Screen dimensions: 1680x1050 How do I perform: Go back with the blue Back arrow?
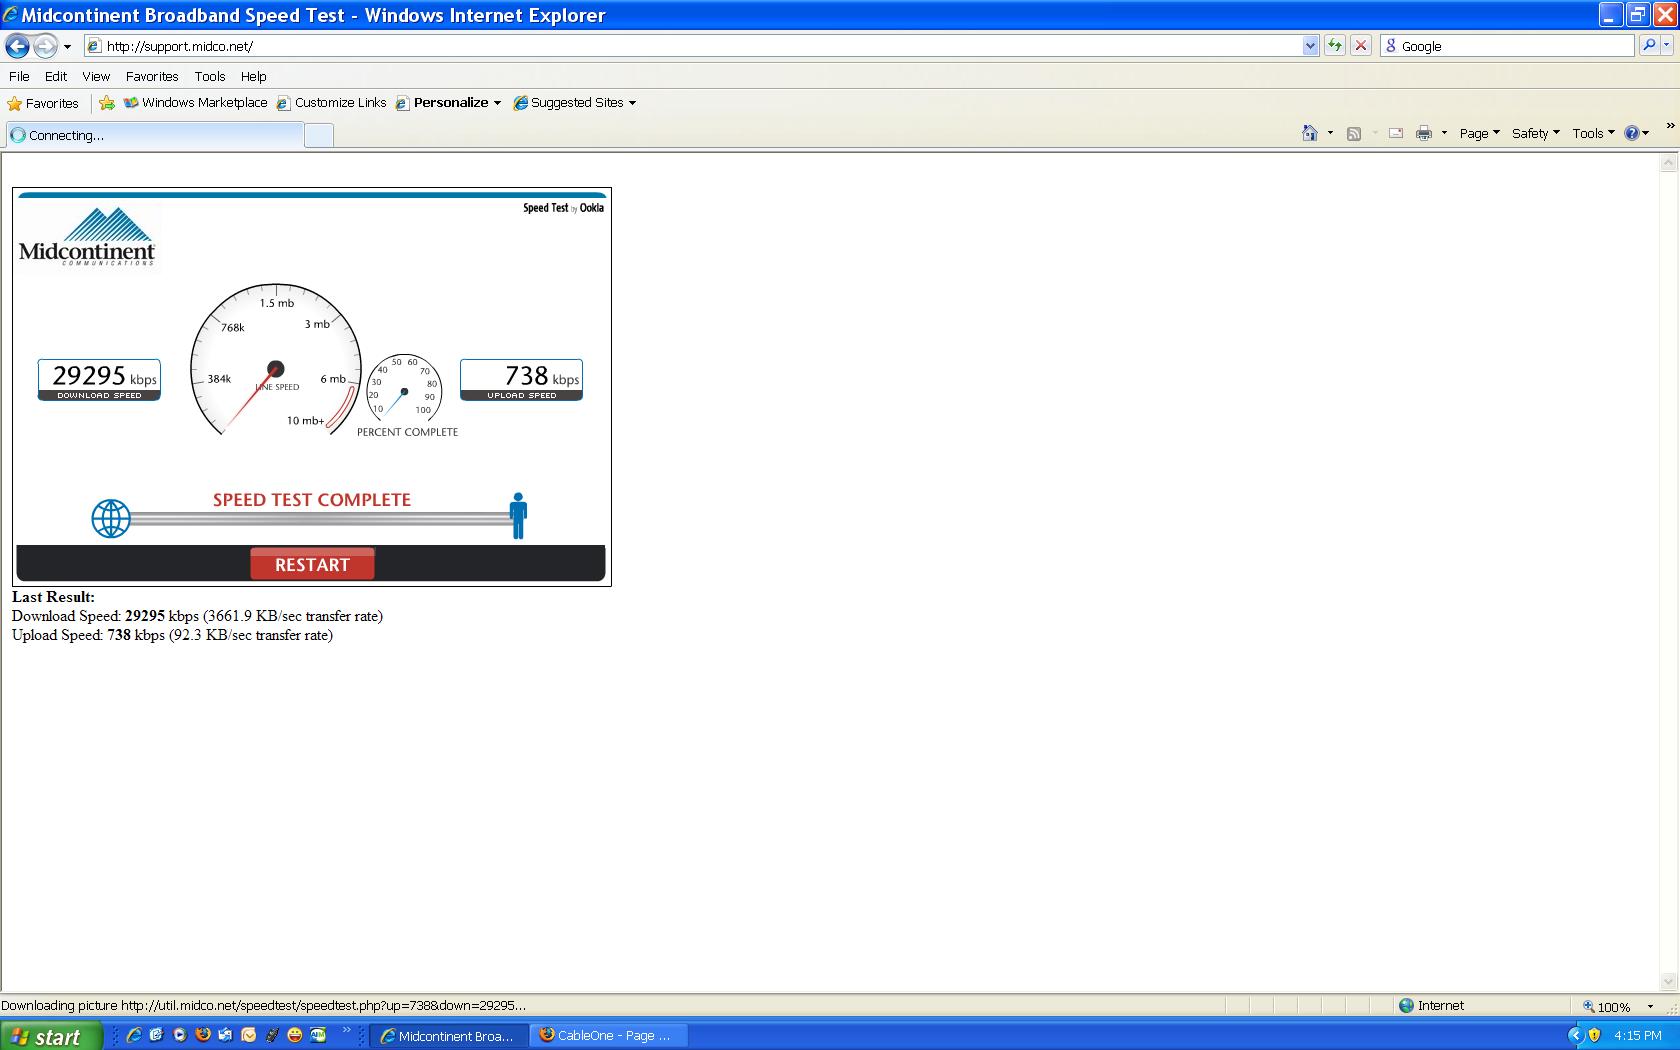18,46
